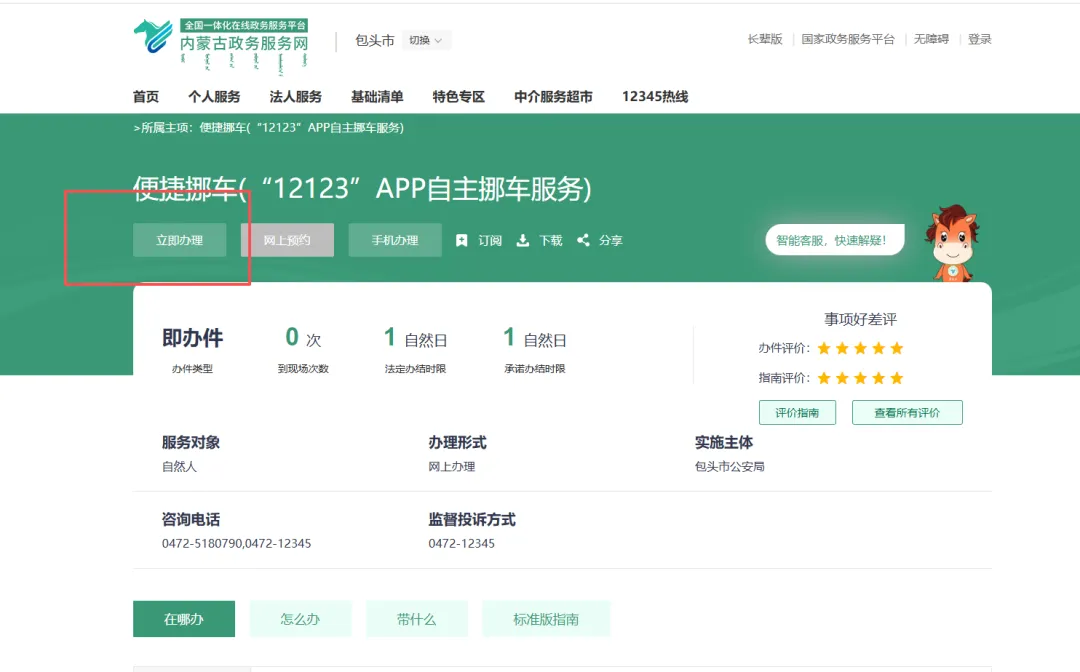
Task: Click the 评价指南 button
Action: point(797,412)
